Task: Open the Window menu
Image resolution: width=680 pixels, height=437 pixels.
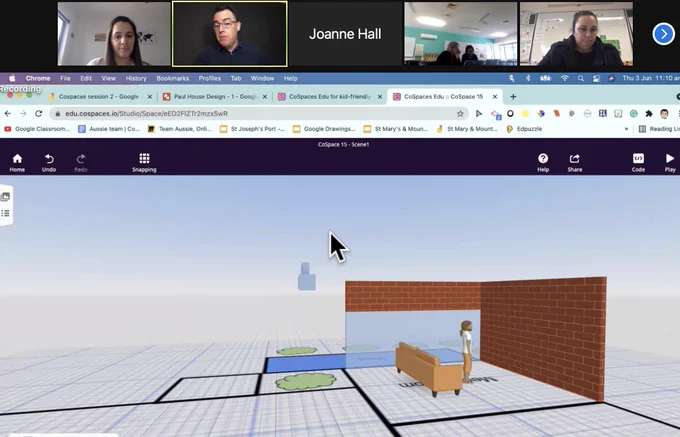Action: point(262,78)
